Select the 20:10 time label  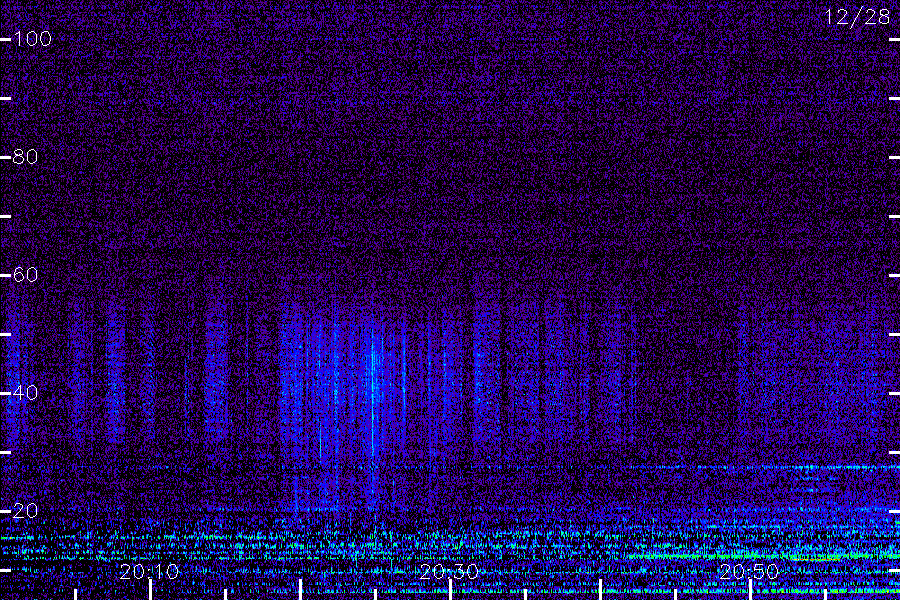point(149,571)
